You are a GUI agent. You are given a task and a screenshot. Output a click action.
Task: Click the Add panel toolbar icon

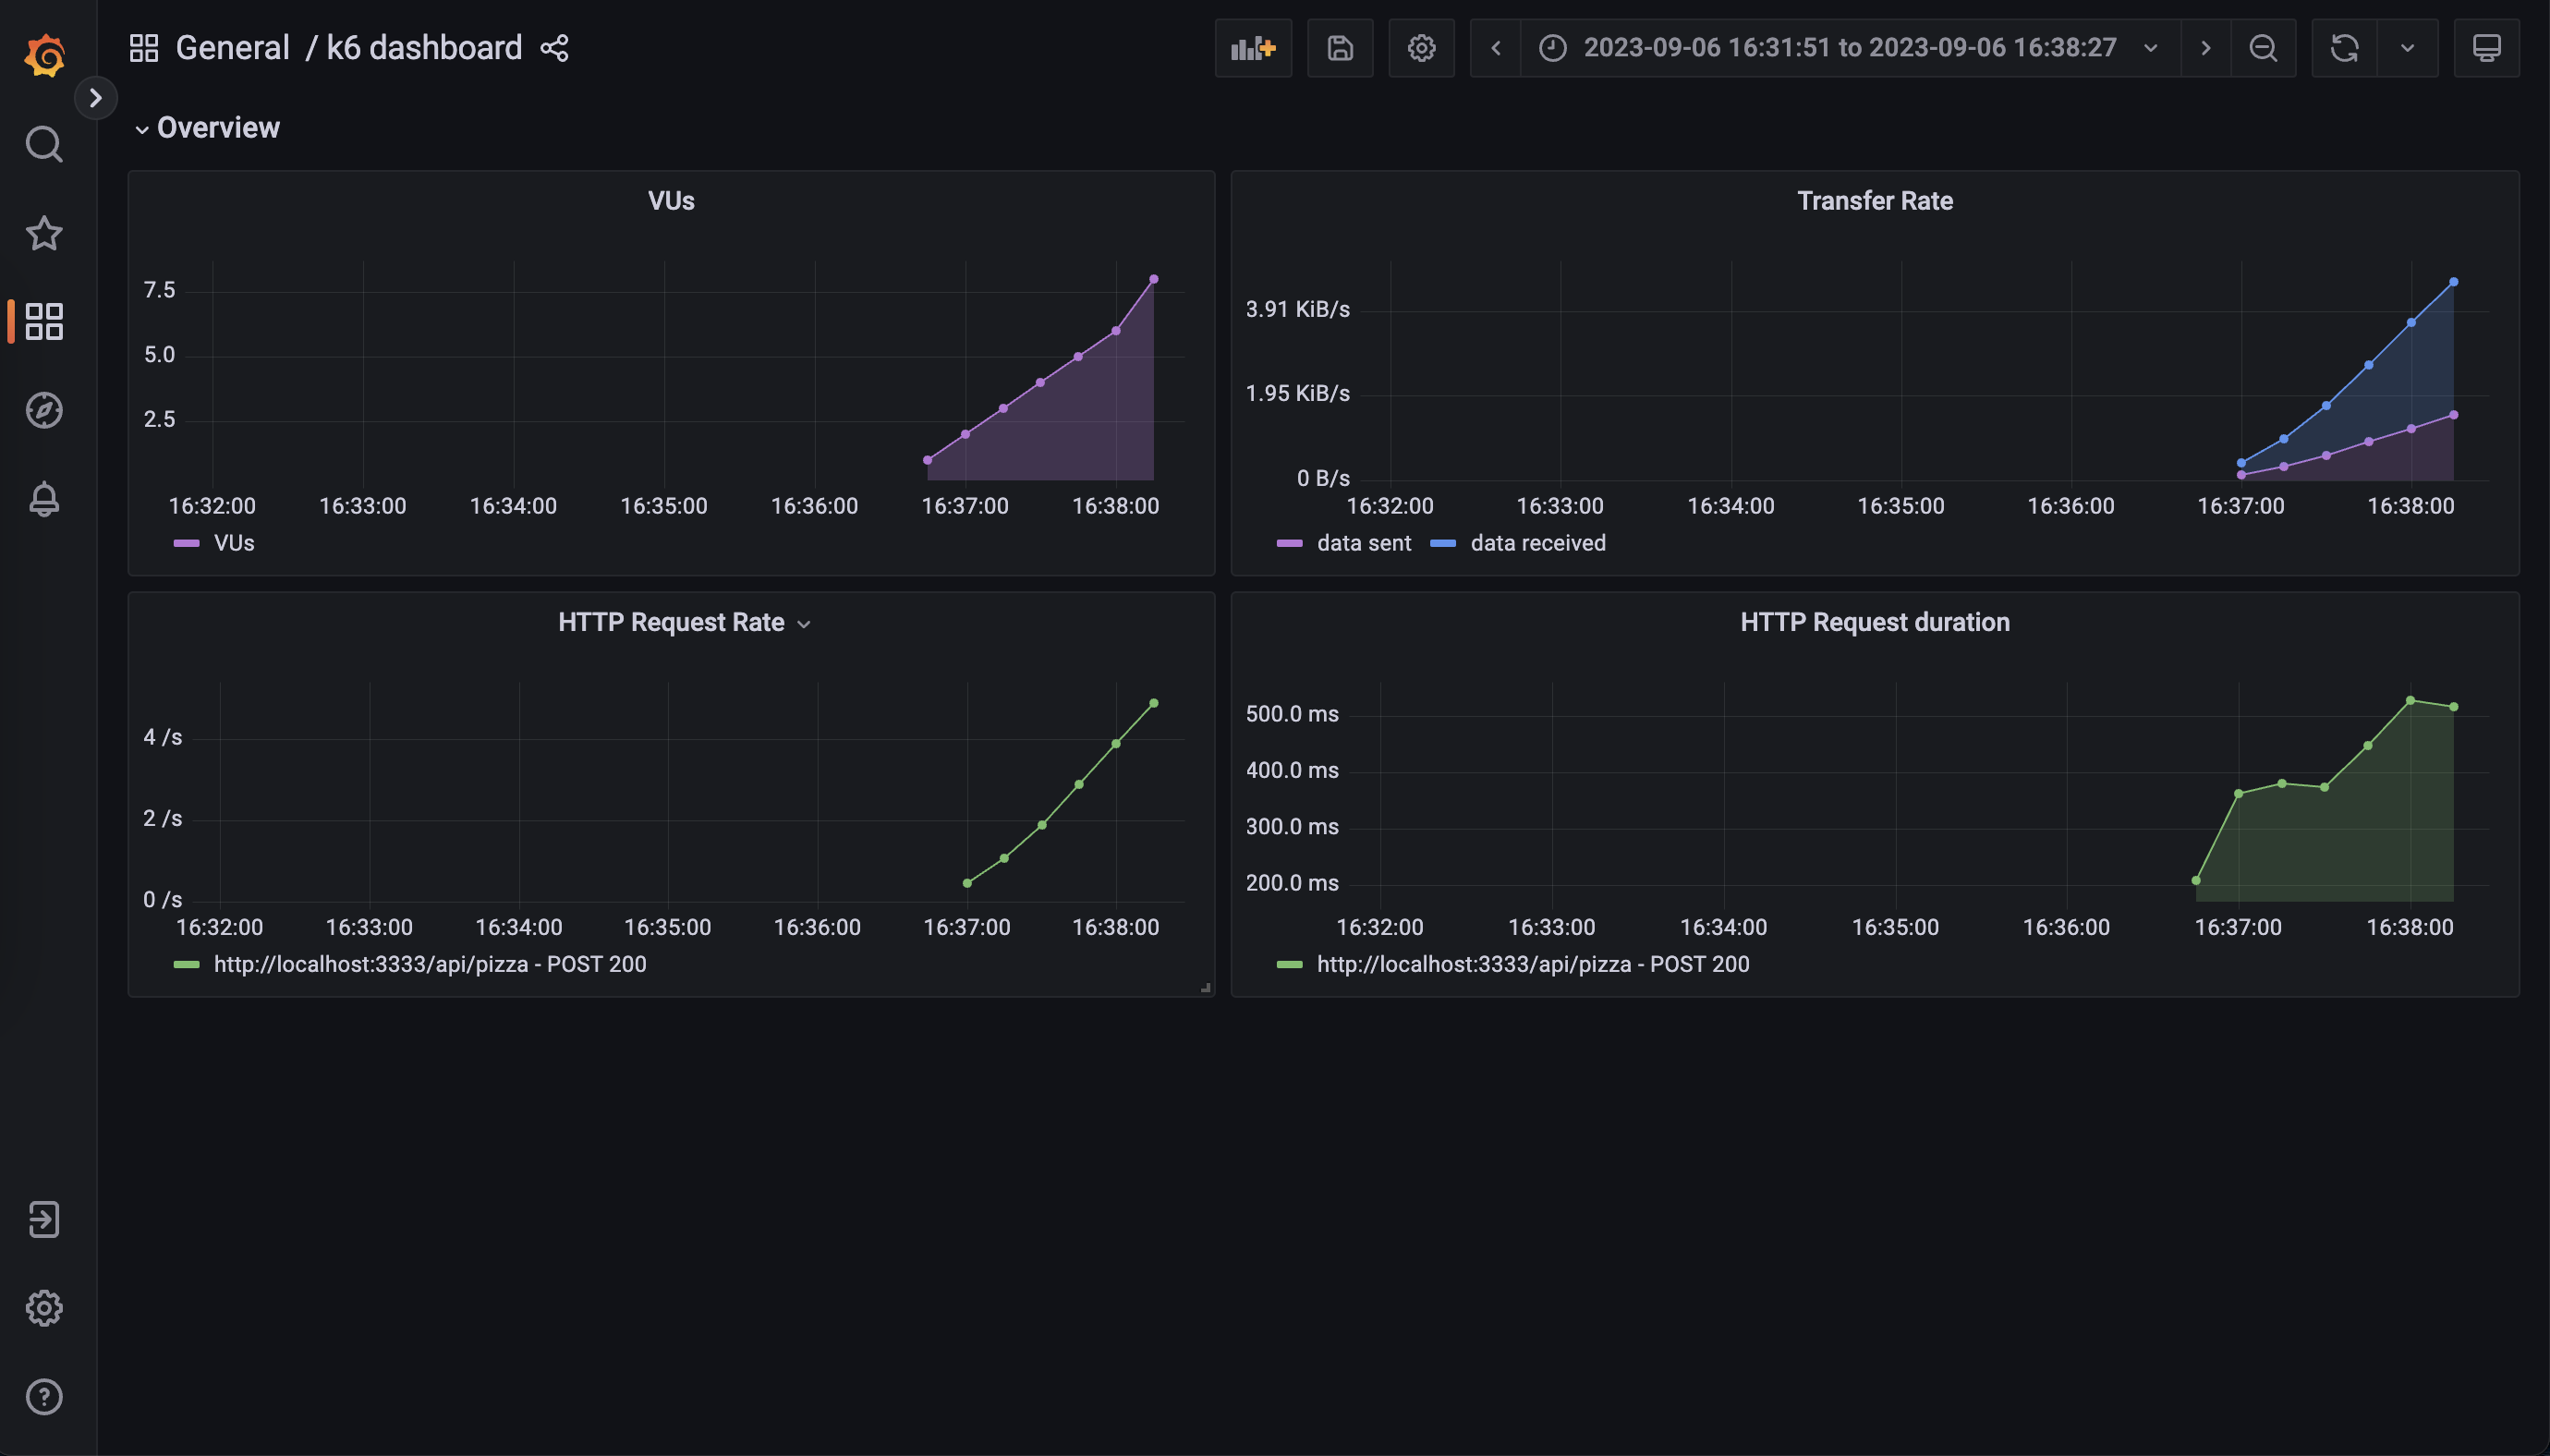pyautogui.click(x=1252, y=48)
